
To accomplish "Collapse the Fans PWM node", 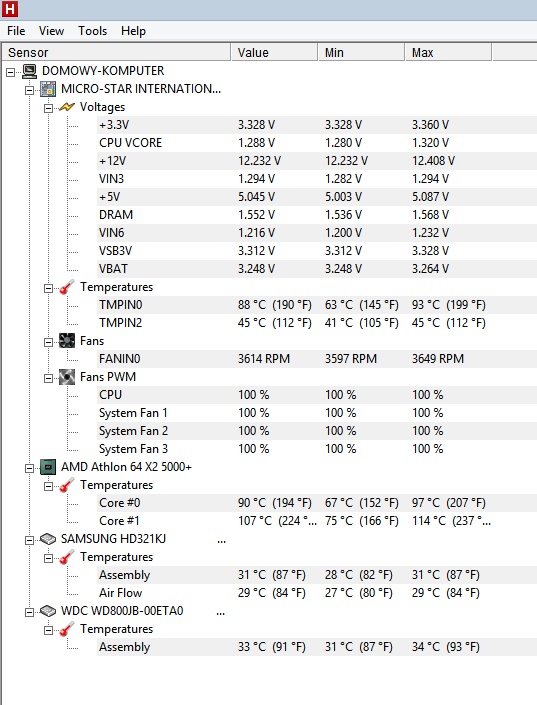I will pyautogui.click(x=48, y=378).
